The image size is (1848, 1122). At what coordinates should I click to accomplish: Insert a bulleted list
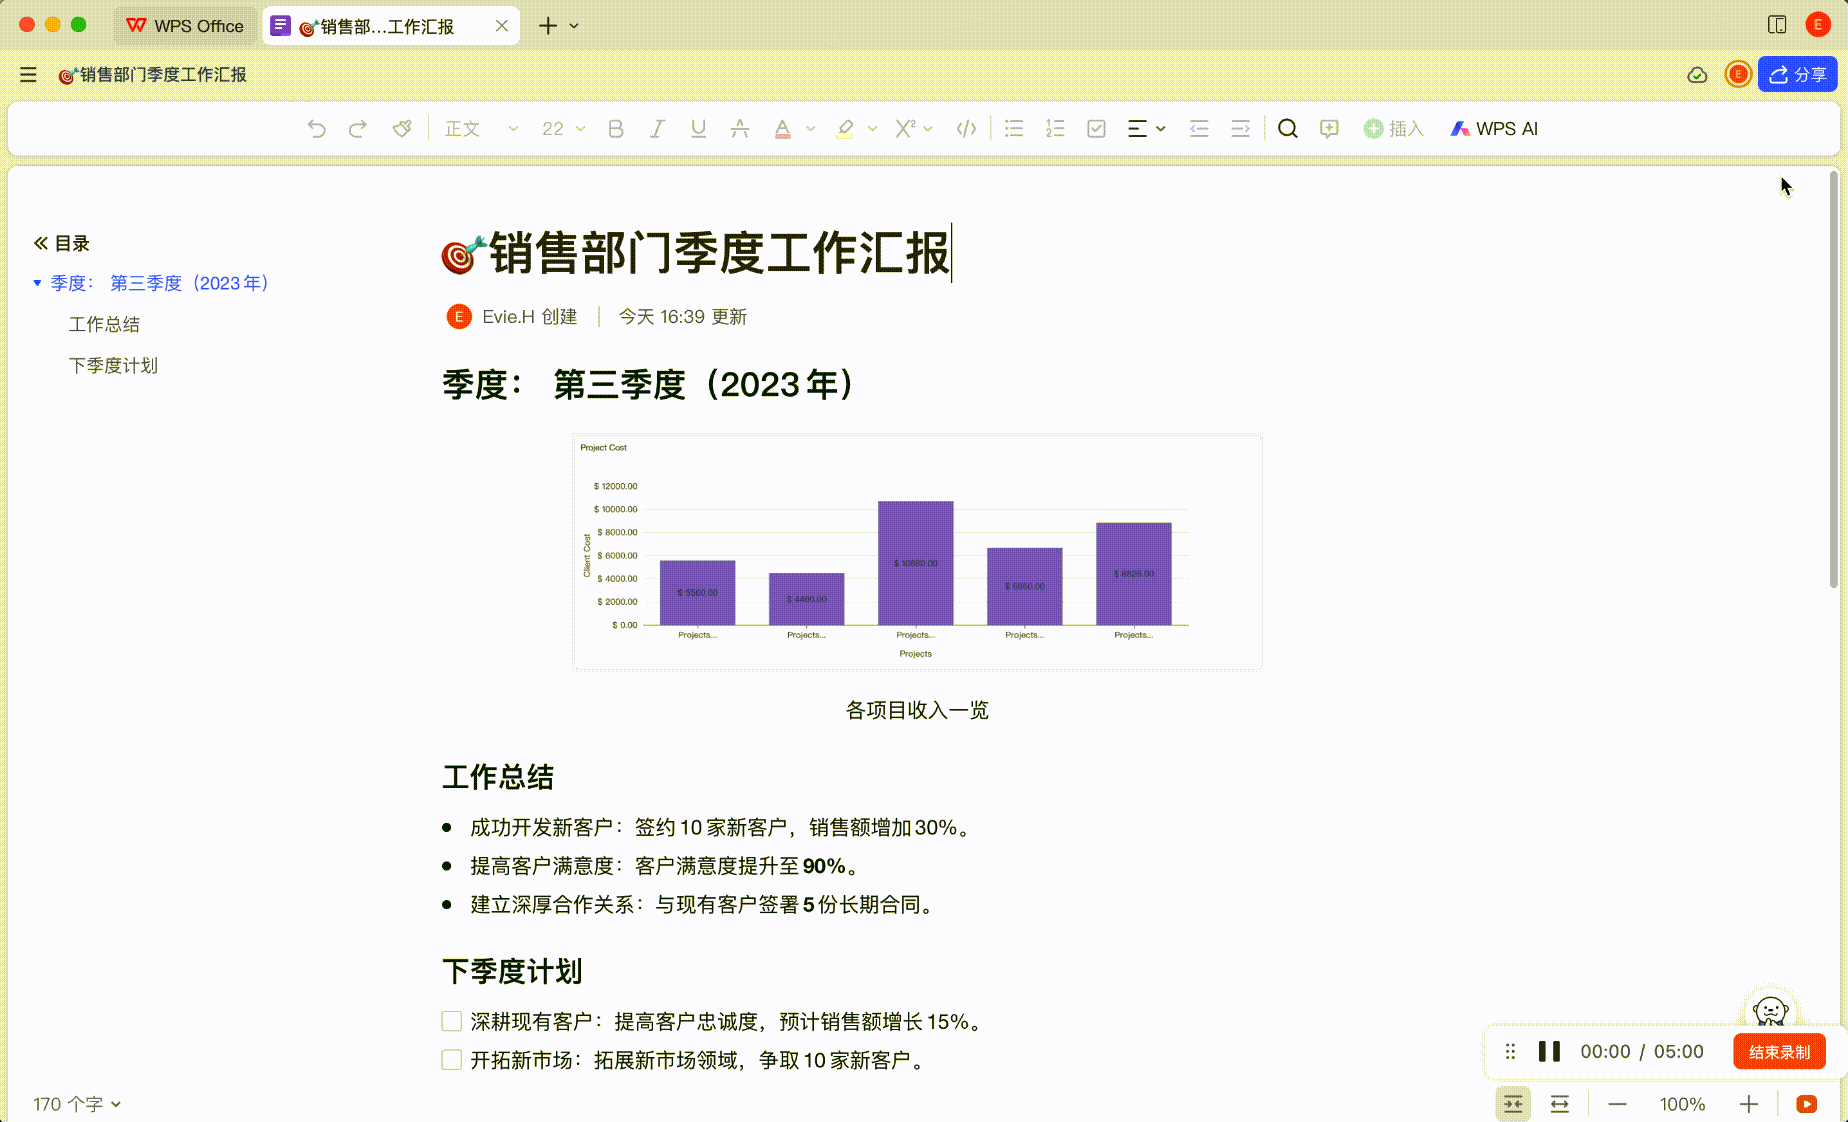coord(1013,128)
